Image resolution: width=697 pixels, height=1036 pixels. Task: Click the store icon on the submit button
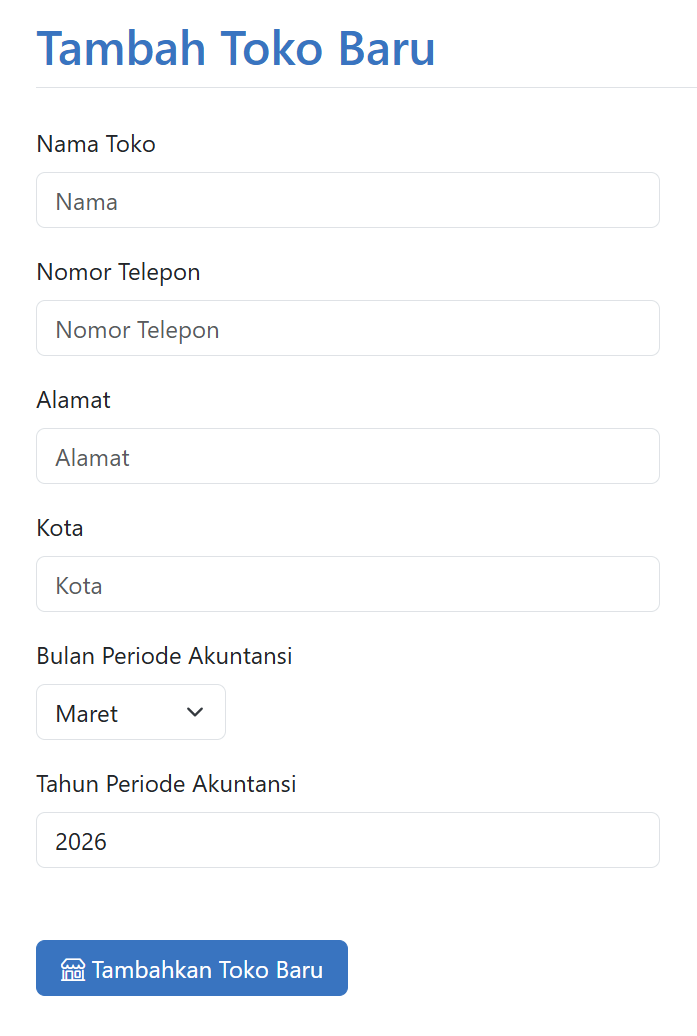pos(72,968)
